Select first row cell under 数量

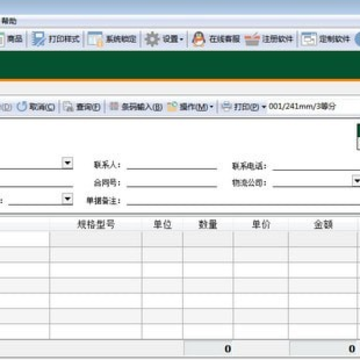pyautogui.click(x=208, y=239)
